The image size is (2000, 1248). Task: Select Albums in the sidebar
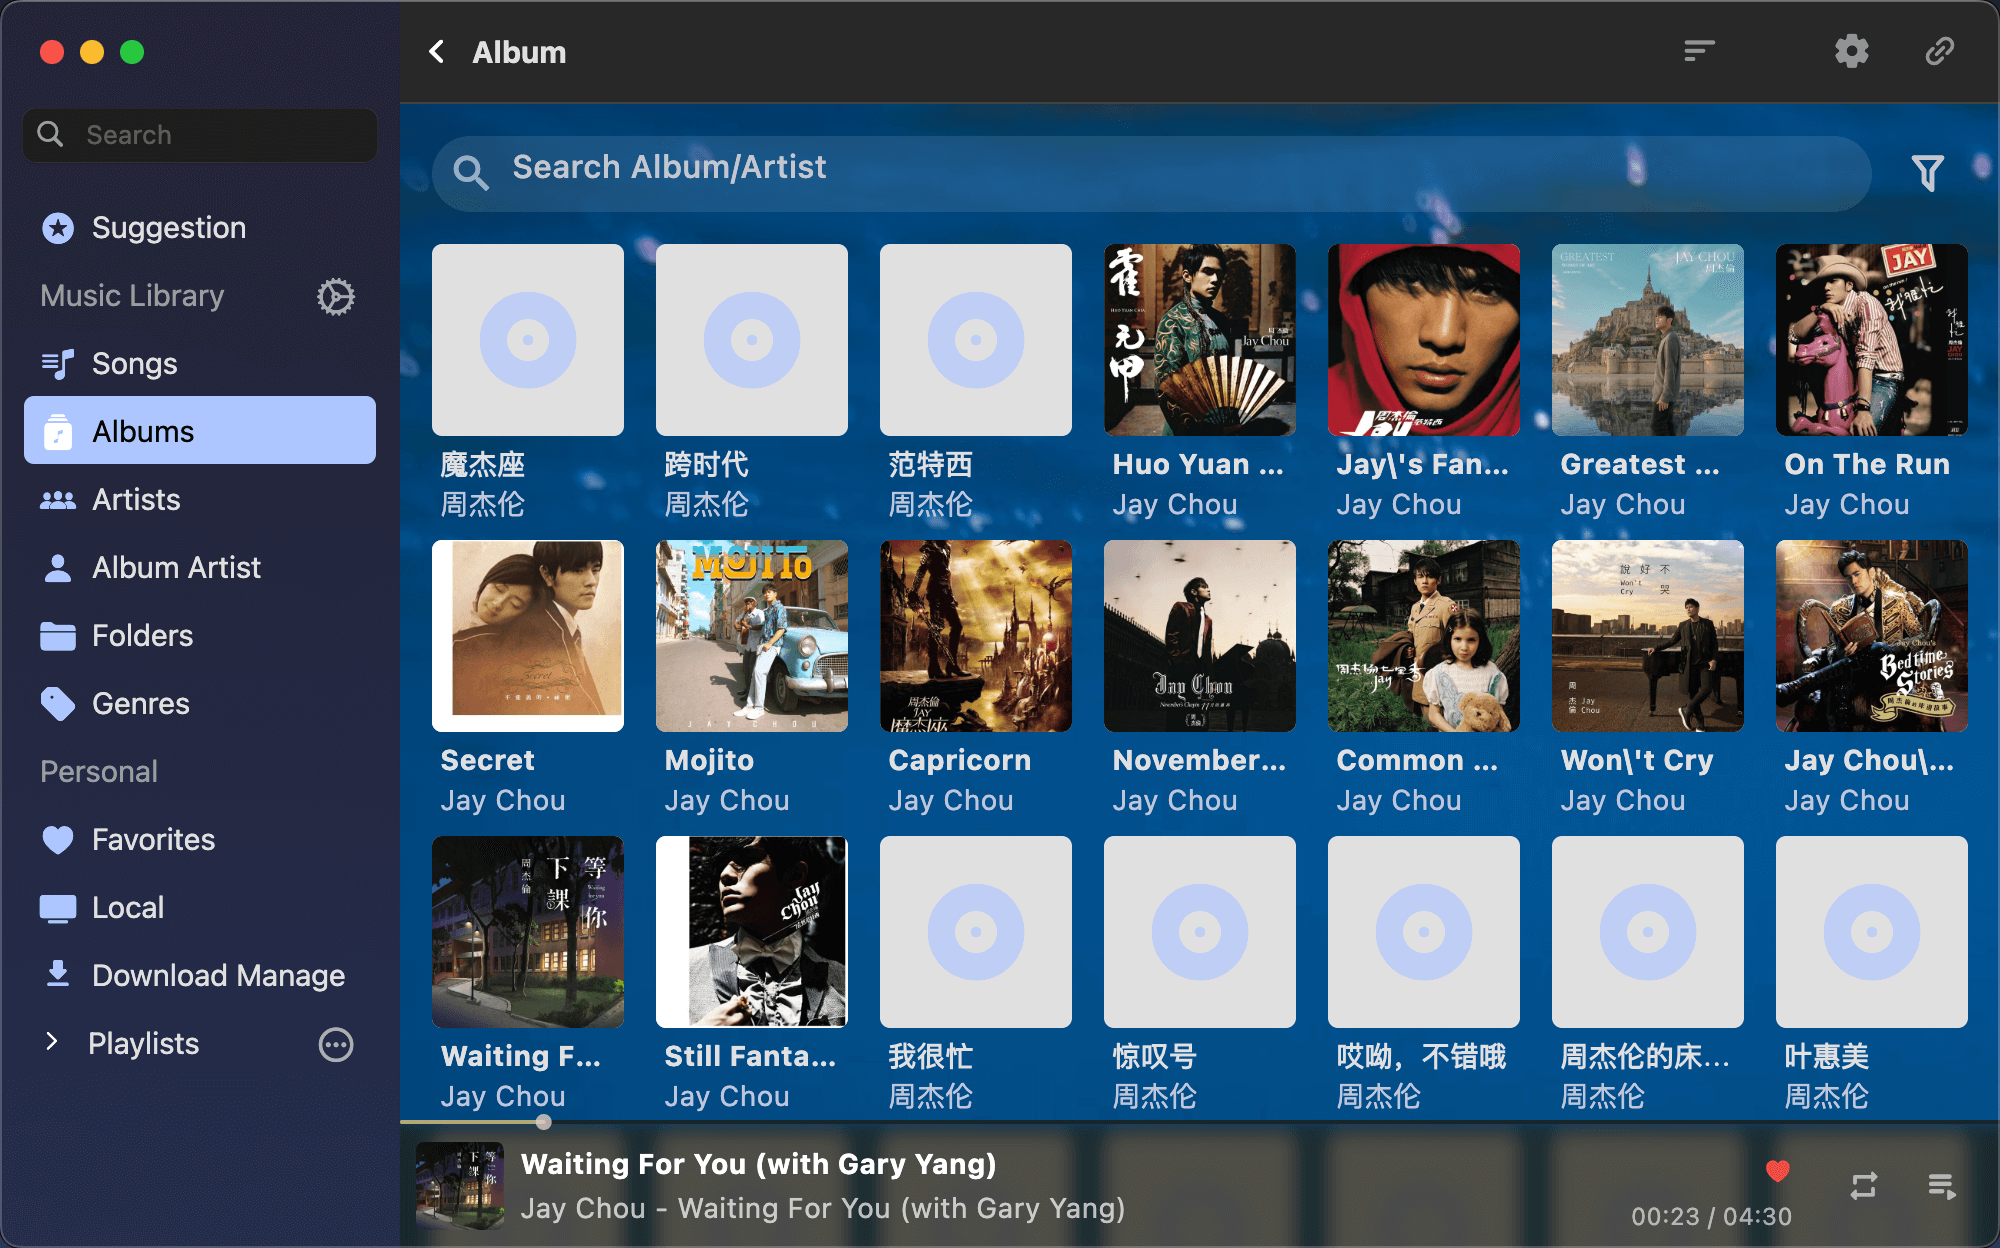pyautogui.click(x=200, y=431)
